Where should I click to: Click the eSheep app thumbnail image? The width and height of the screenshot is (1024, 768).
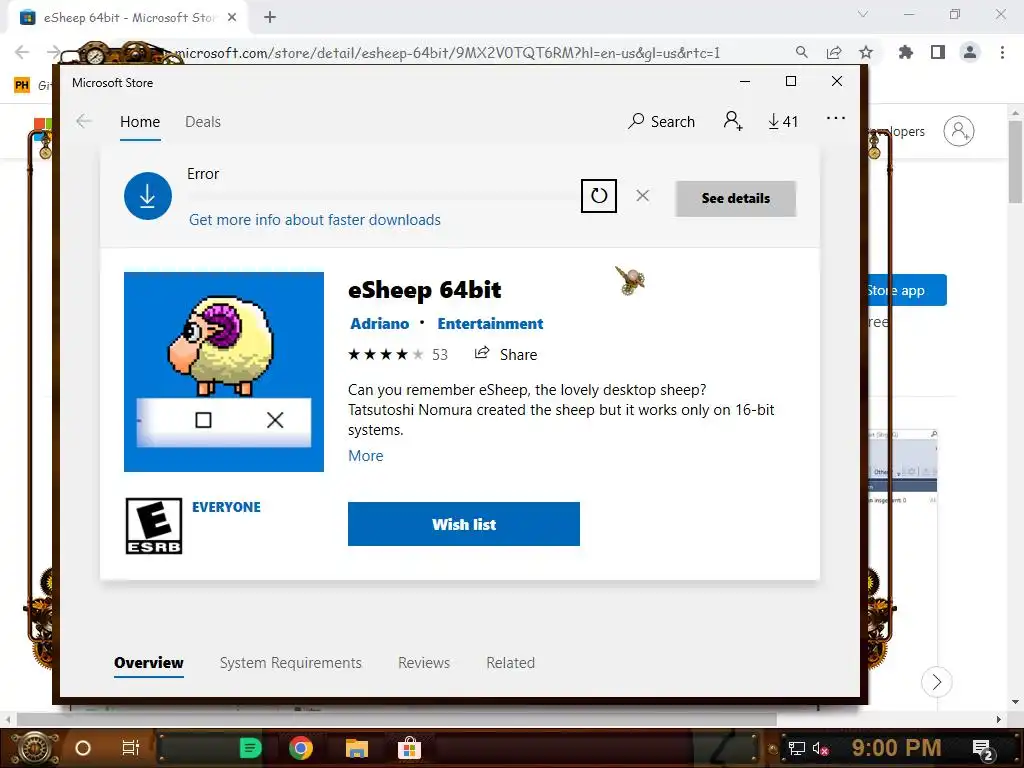pos(224,372)
